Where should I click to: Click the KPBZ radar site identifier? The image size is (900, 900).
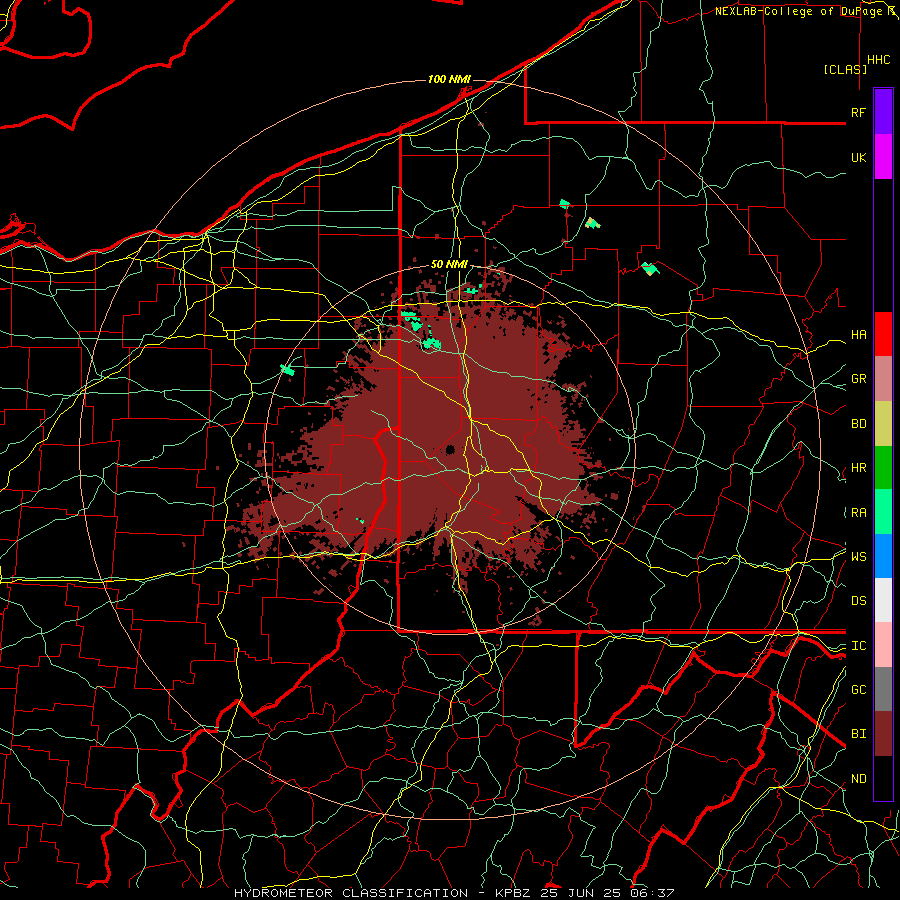pos(514,893)
